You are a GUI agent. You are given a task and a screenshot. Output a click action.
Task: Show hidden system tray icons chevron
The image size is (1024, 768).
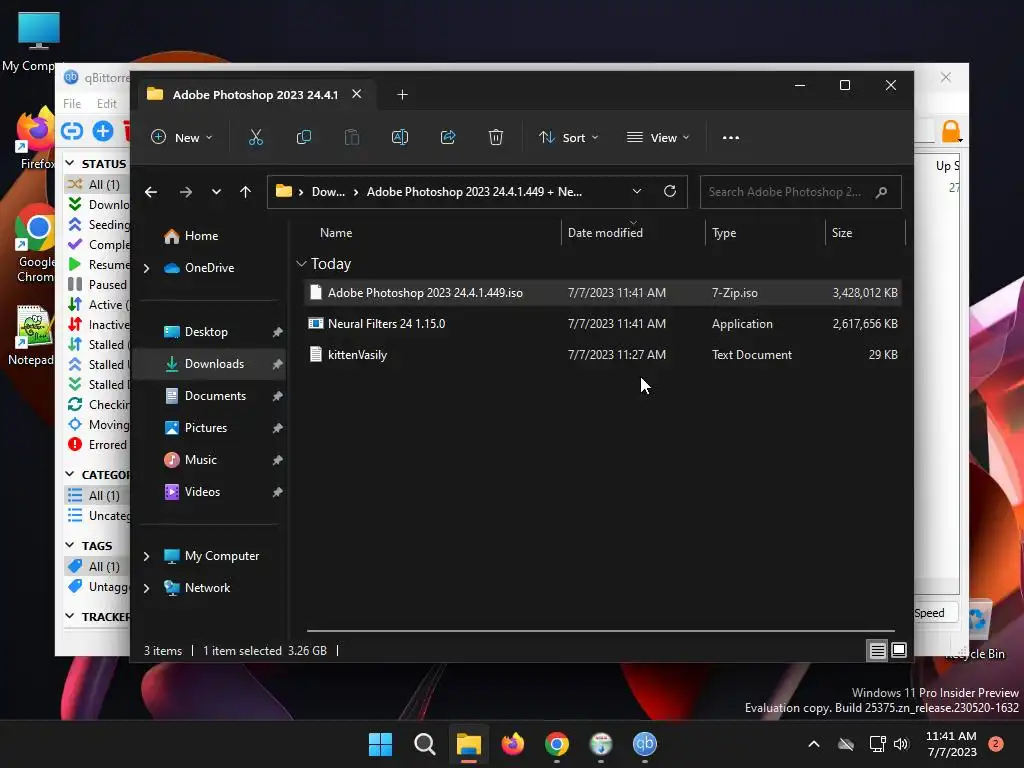[814, 744]
